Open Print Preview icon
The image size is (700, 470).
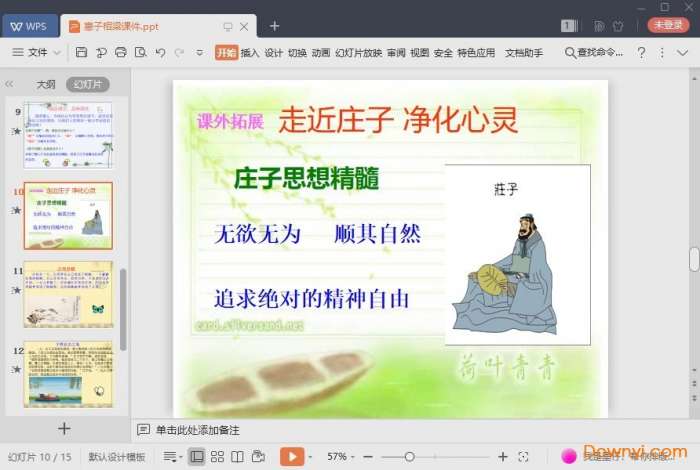pyautogui.click(x=140, y=52)
